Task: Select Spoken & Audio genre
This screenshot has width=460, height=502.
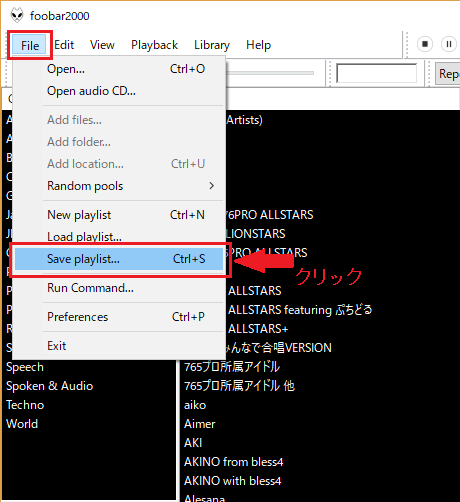Action: 89,386
